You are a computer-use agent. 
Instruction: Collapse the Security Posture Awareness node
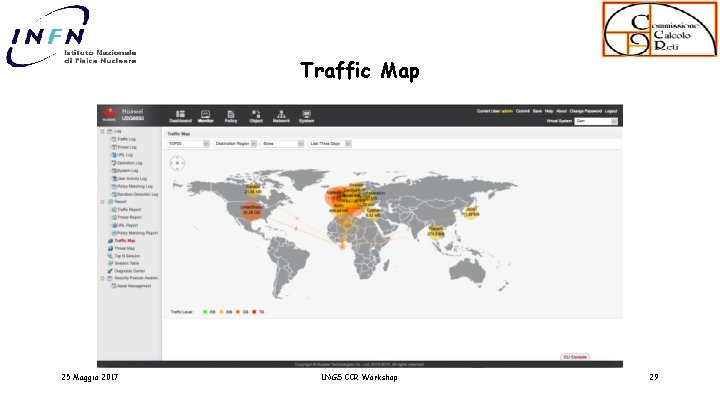tap(102, 278)
